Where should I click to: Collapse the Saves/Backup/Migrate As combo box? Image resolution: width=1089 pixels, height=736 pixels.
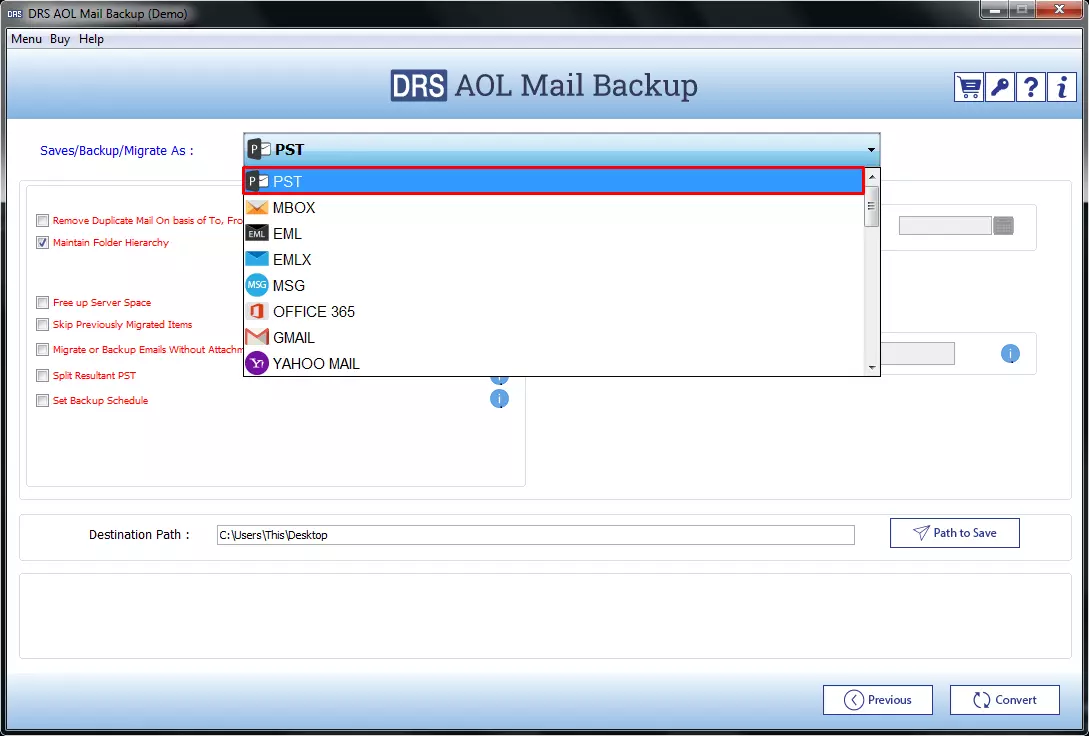pos(871,150)
